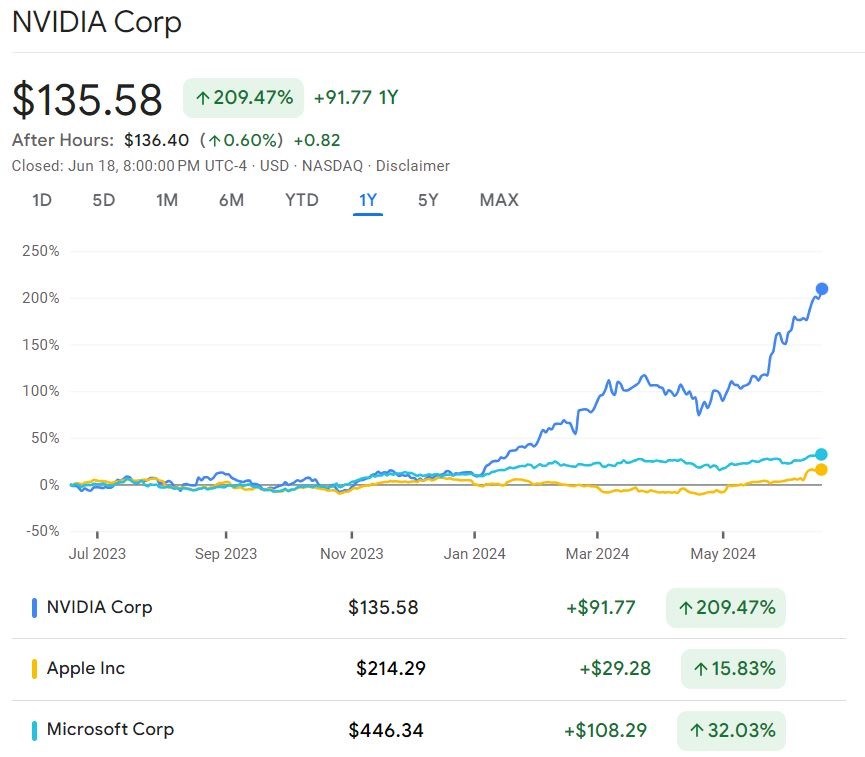The image size is (865, 757).
Task: Select the blue endpoint dot on the NVIDIA line
Action: pos(822,288)
